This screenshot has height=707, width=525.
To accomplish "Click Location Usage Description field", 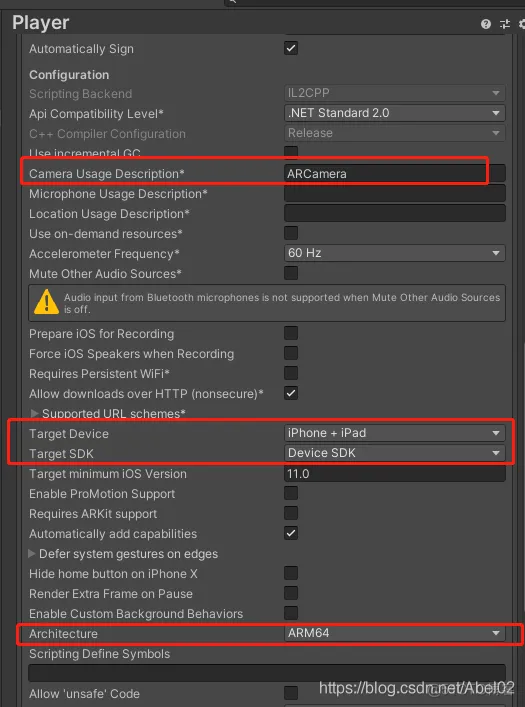I will click(x=395, y=213).
